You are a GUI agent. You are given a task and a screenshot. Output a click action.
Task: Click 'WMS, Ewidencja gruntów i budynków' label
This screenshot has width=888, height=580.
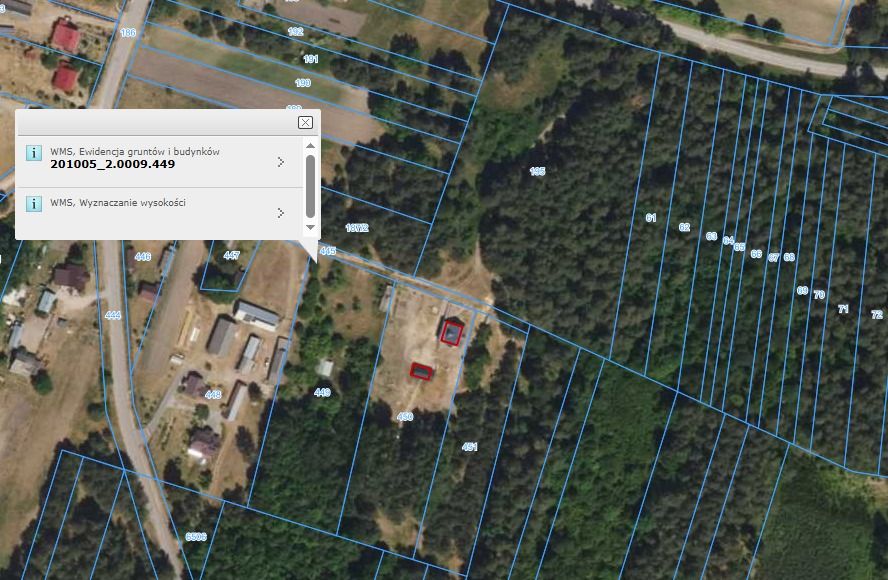click(135, 151)
